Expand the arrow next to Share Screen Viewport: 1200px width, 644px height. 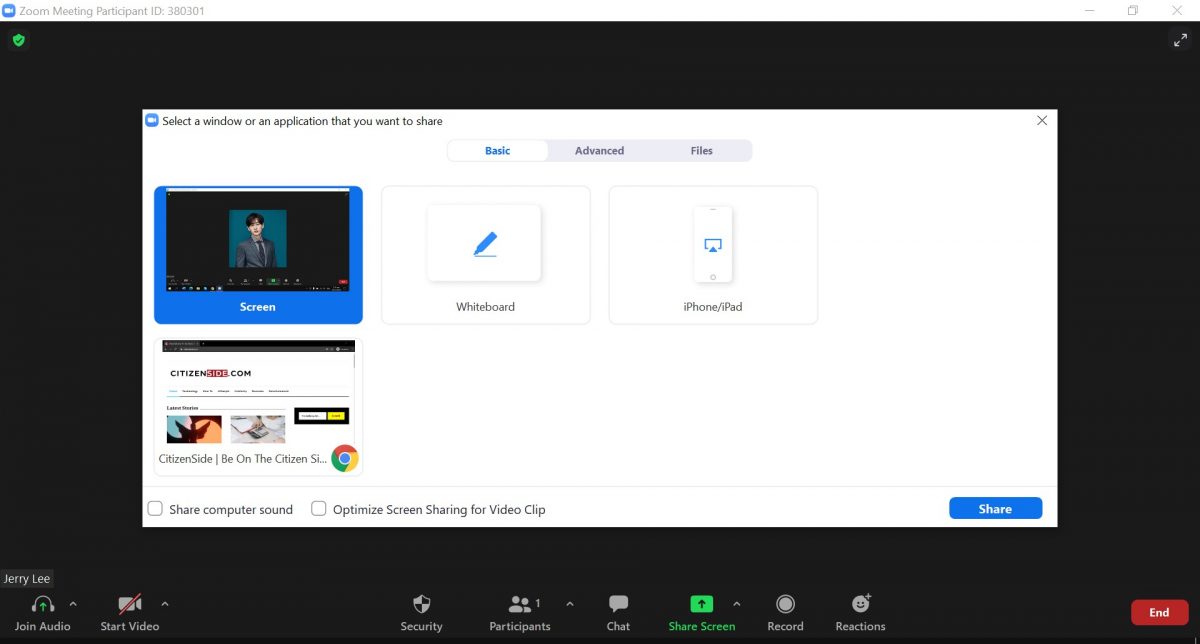pos(737,604)
